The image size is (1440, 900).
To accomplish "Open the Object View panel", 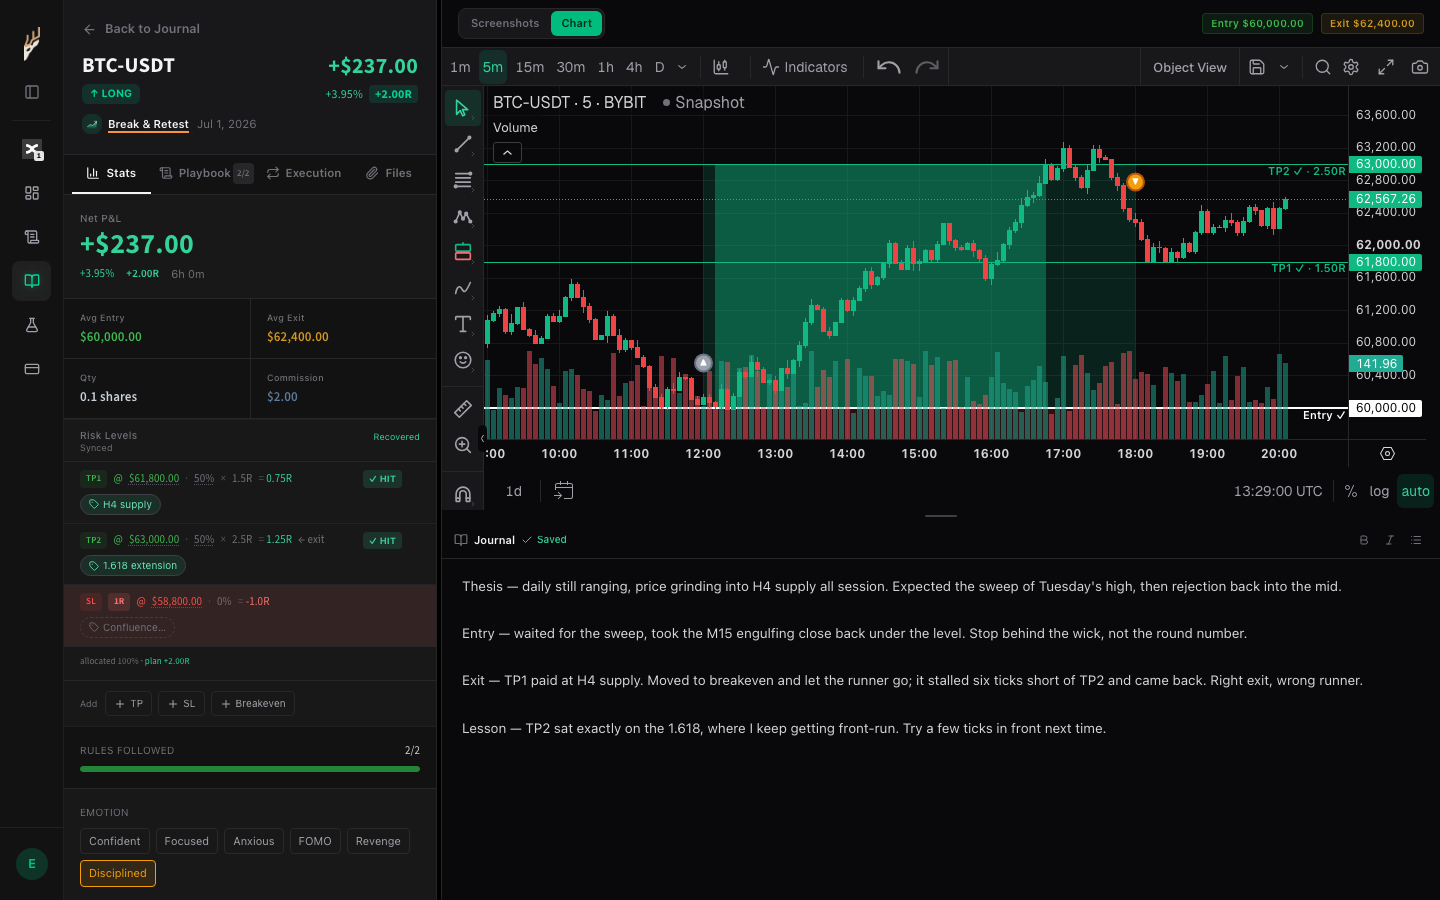I will (1189, 67).
